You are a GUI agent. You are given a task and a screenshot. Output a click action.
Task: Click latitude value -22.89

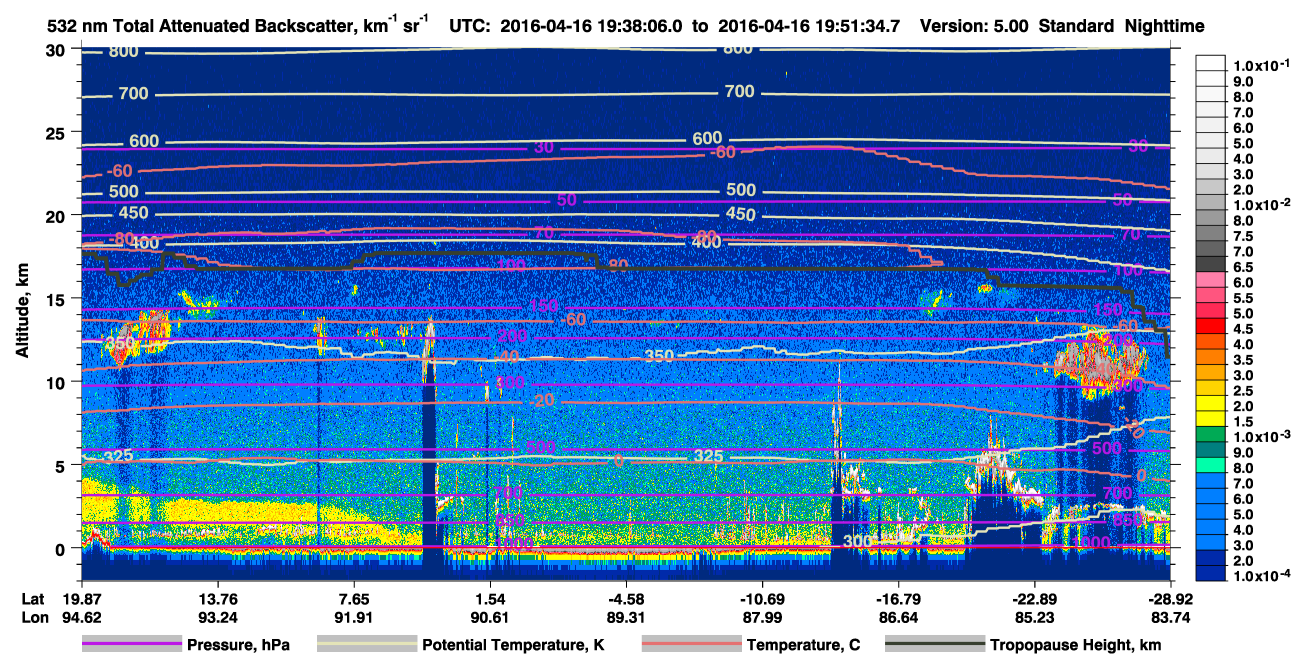point(1034,599)
